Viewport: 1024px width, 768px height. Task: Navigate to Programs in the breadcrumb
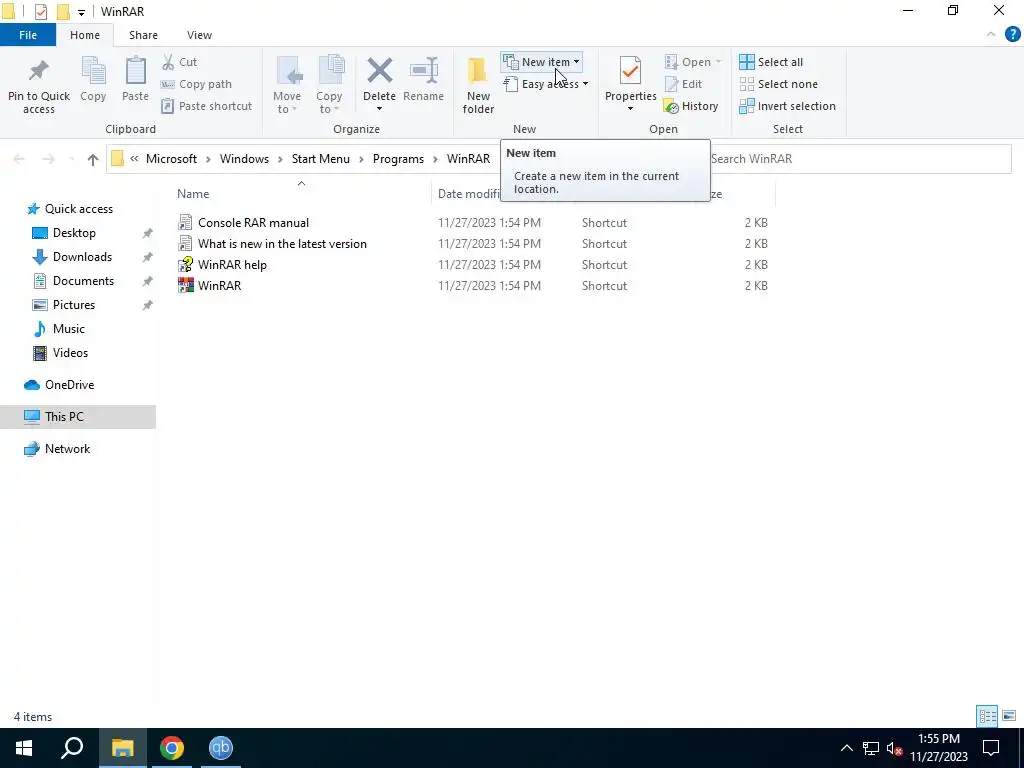coord(398,159)
